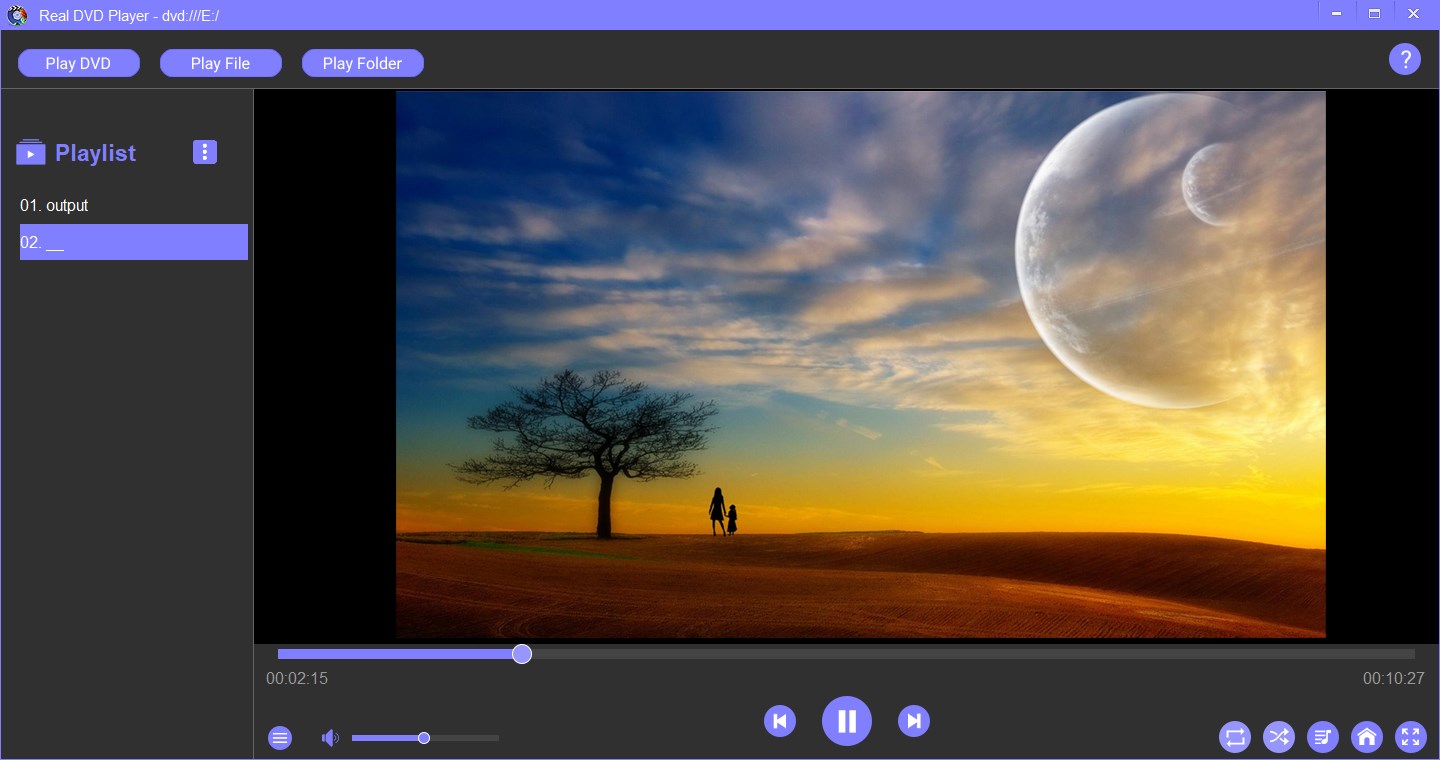Screen dimensions: 1440x760
Task: Open the help question mark icon
Action: 1405,59
